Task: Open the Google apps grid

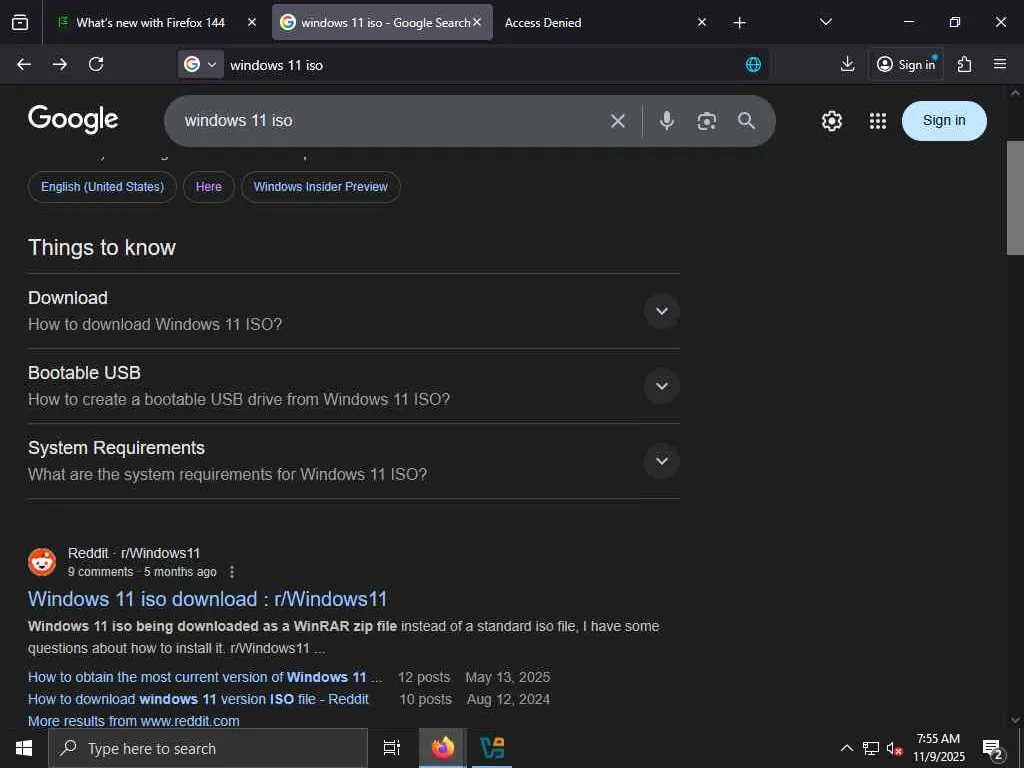Action: pyautogui.click(x=878, y=121)
